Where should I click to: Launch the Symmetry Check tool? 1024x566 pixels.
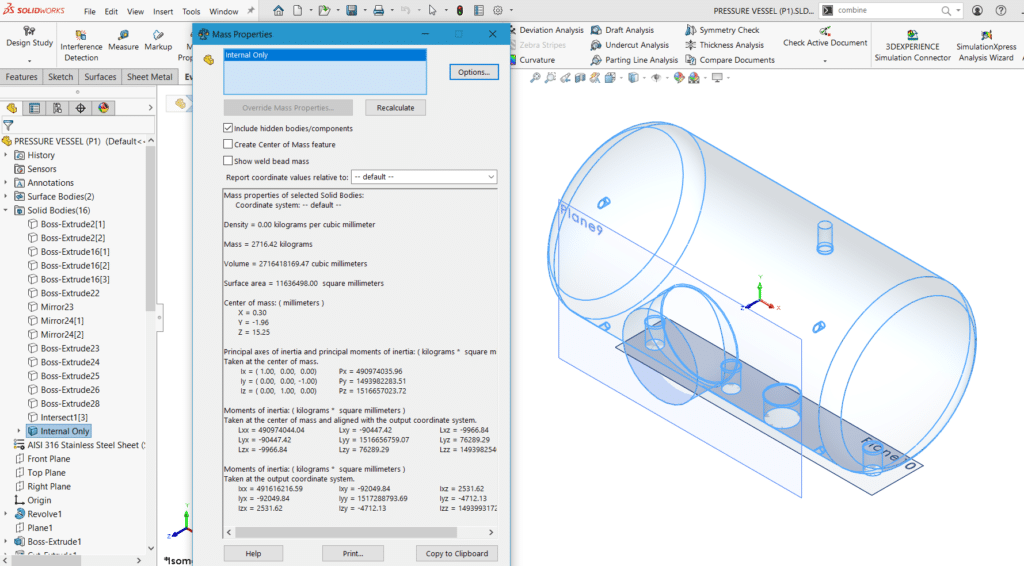pyautogui.click(x=722, y=30)
